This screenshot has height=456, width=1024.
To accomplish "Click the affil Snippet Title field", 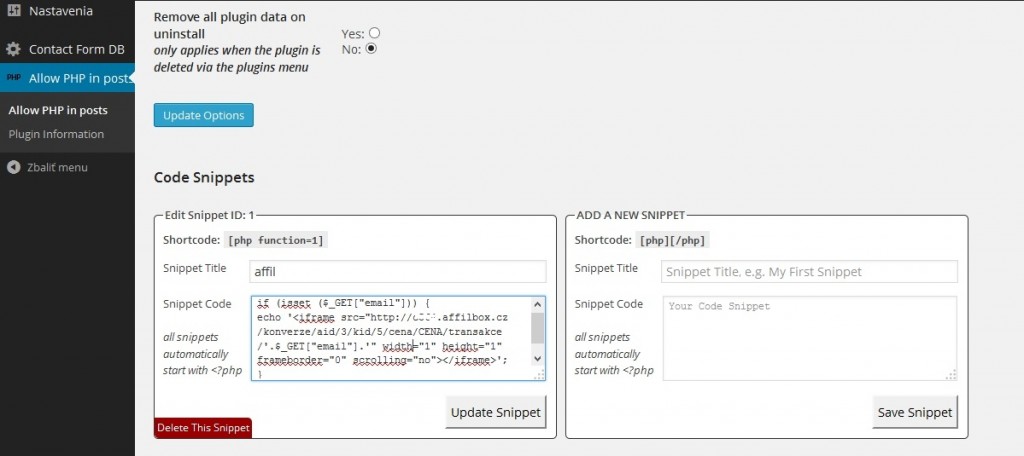I will click(398, 271).
